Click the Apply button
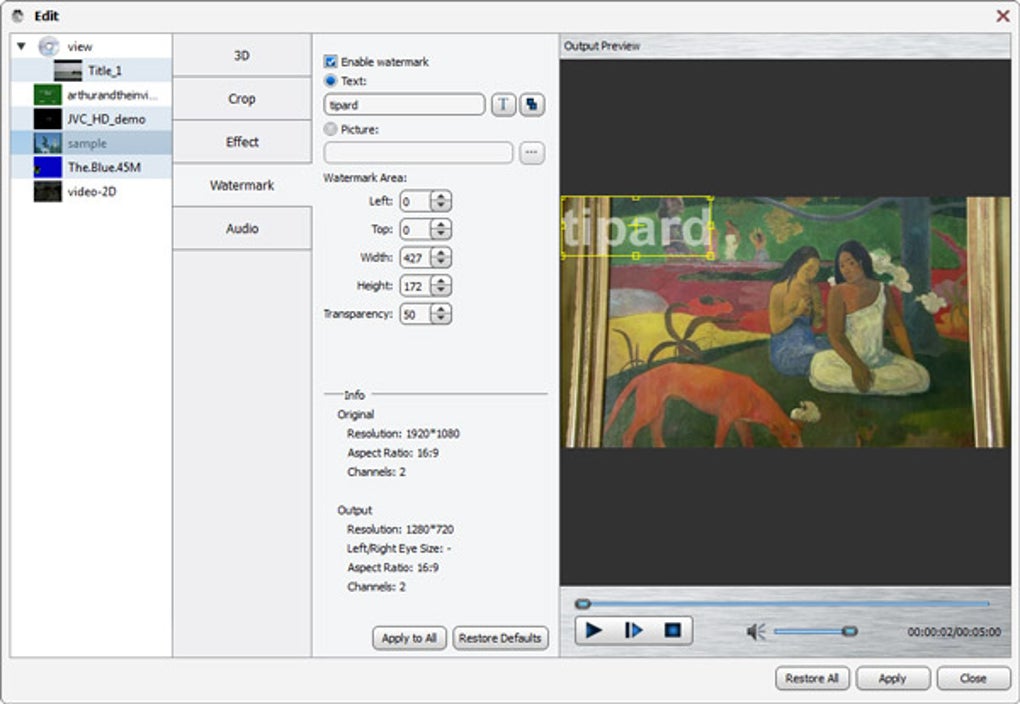 (x=892, y=678)
